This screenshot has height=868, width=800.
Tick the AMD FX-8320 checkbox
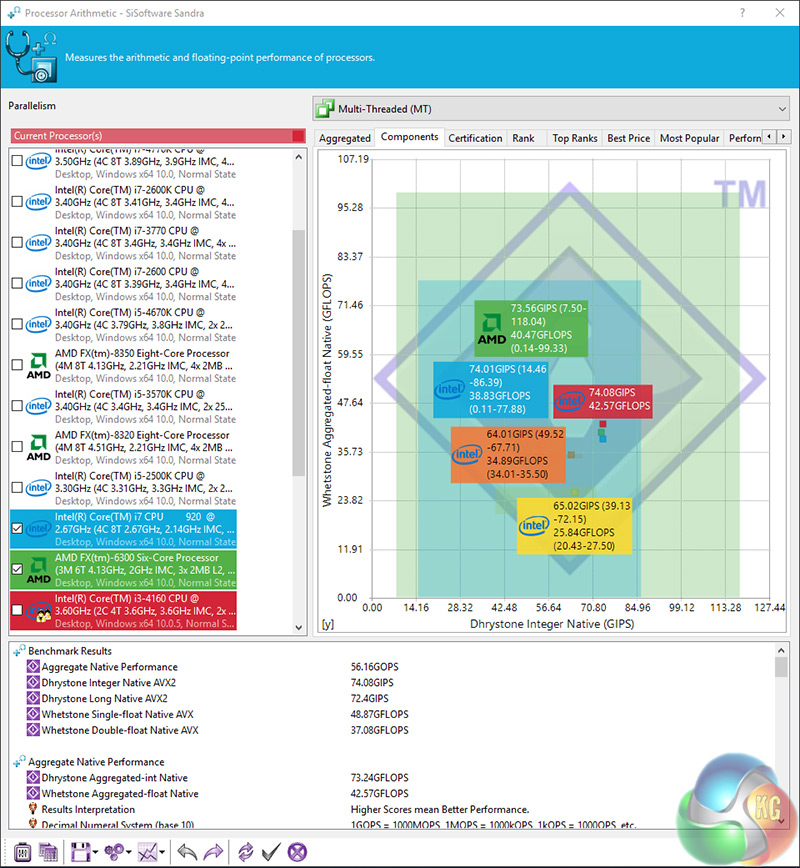click(17, 447)
